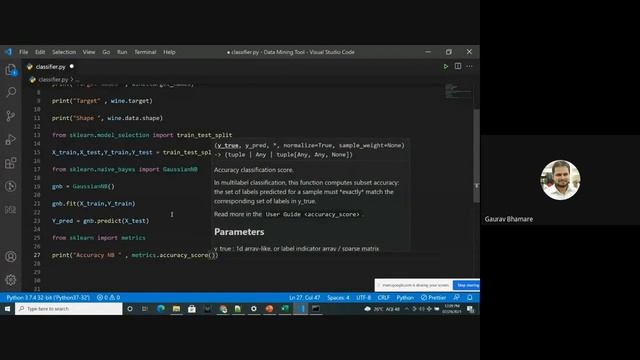Click the taskbar clock
This screenshot has width=640, height=360.
[x=452, y=309]
